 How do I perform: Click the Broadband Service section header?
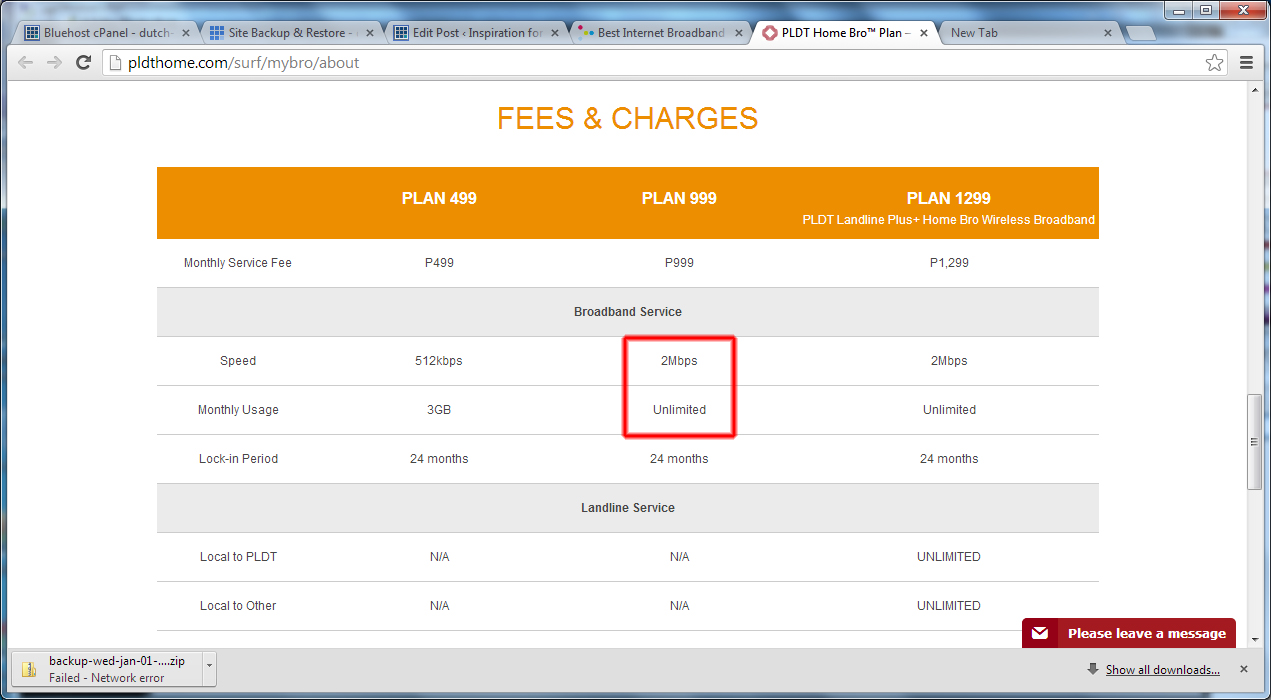628,312
